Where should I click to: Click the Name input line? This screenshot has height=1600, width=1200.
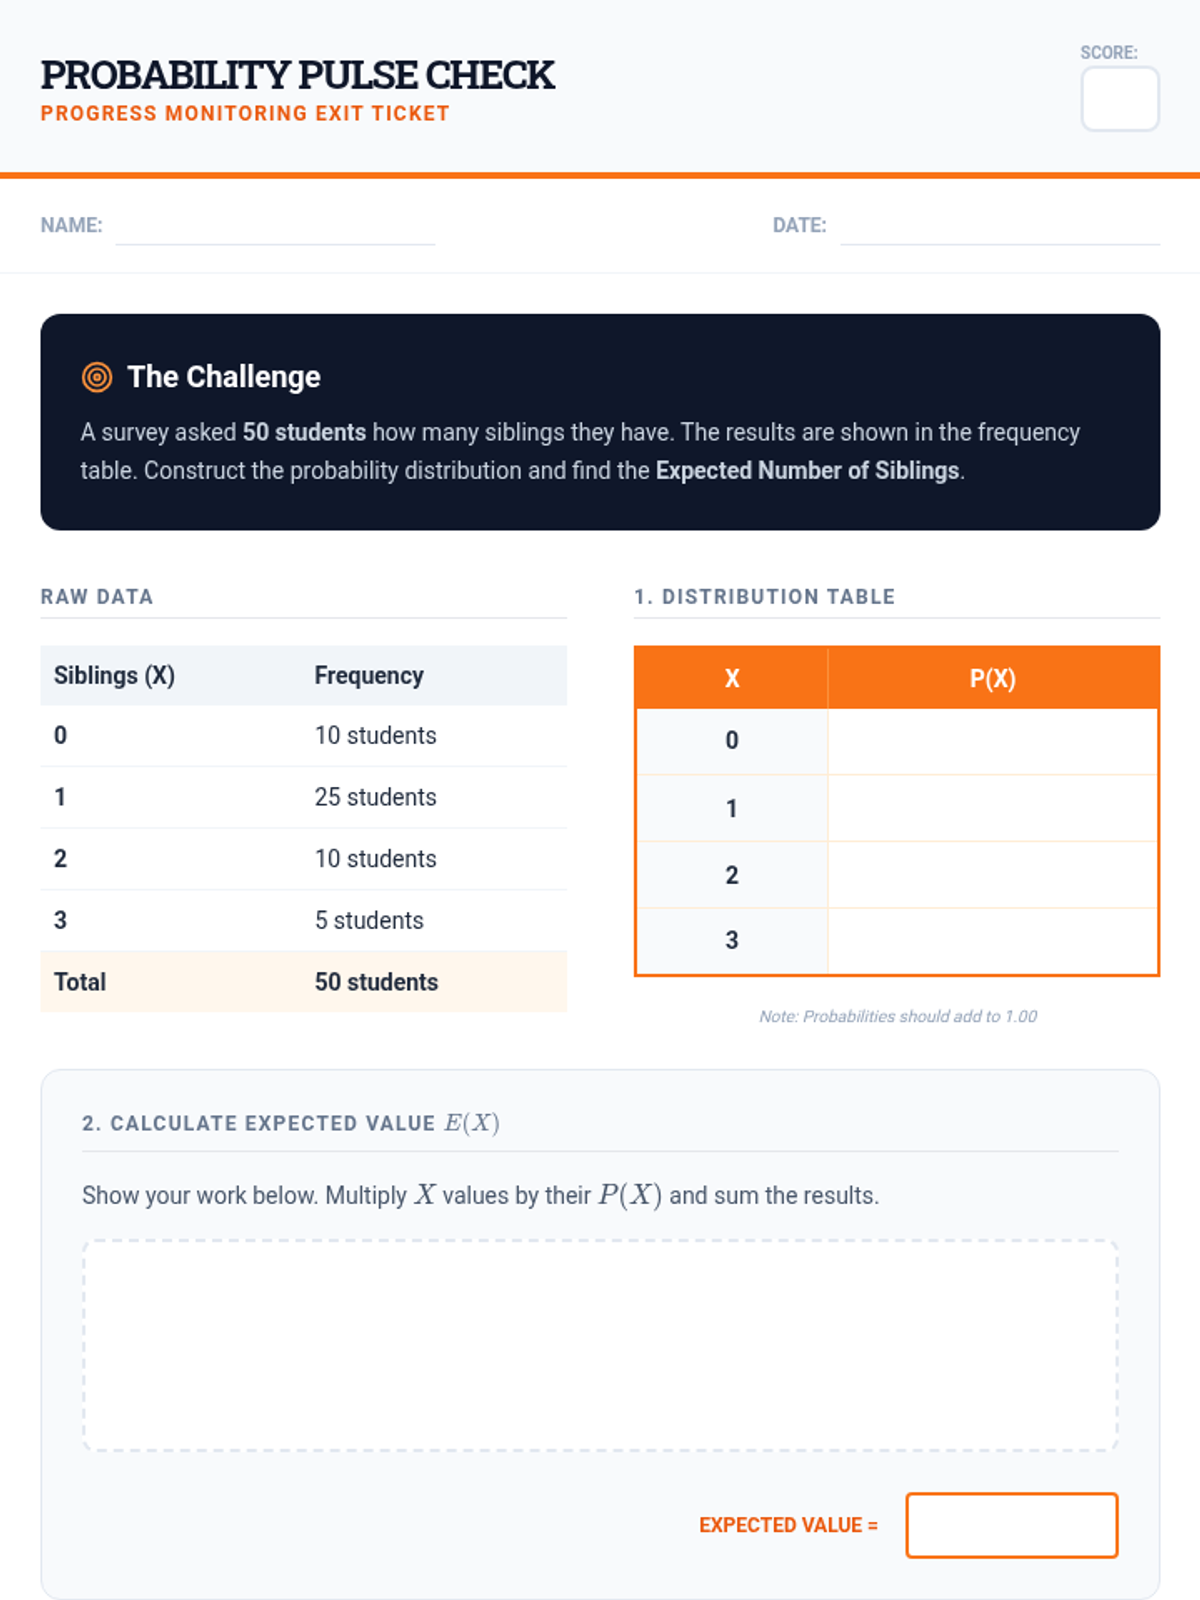[x=275, y=226]
